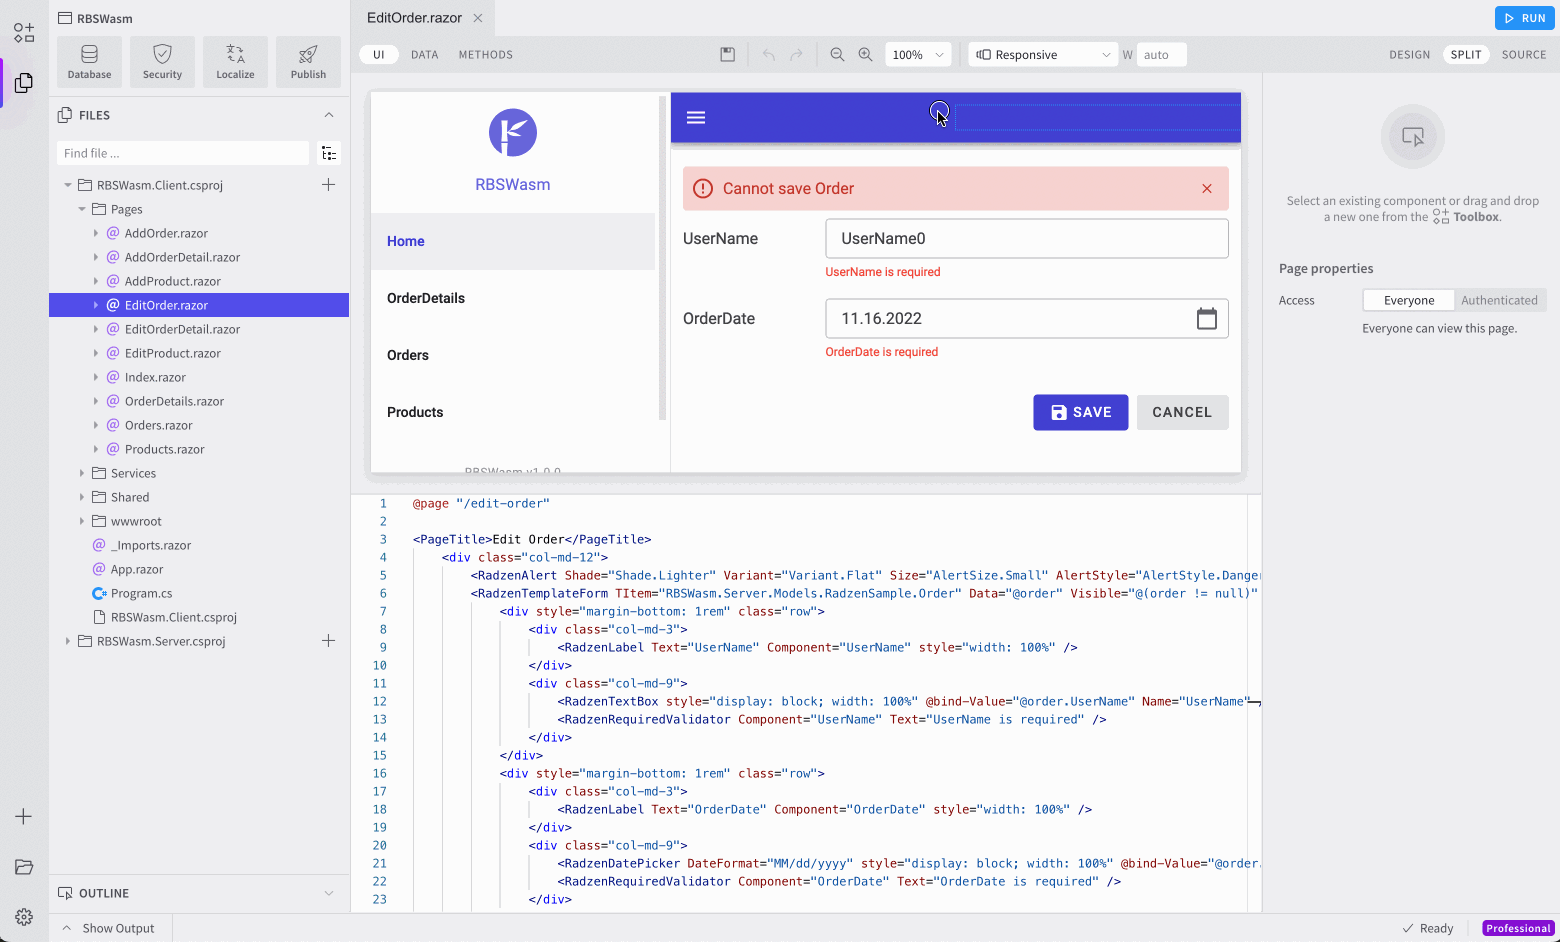Select Orders in preview navigation

click(513, 355)
